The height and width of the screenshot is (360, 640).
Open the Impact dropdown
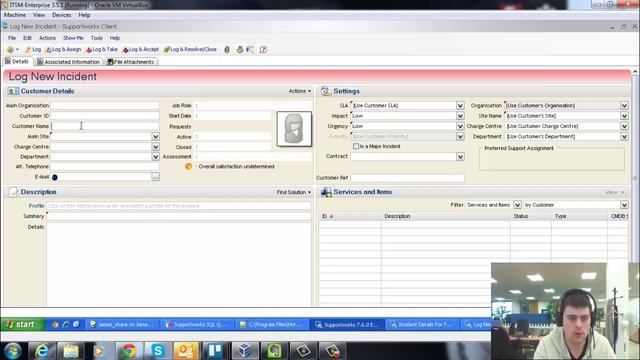click(x=460, y=116)
